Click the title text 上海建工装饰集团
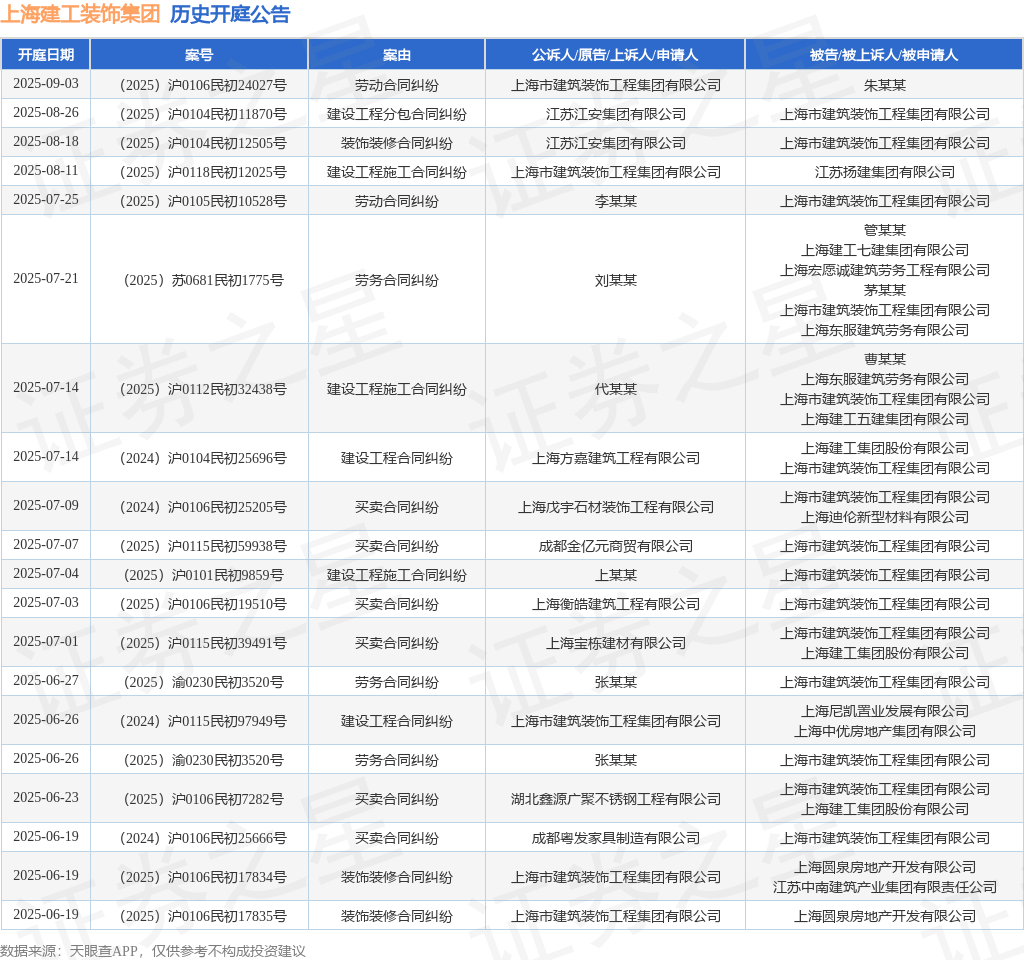Screen dimensions: 1024x960 pyautogui.click(x=80, y=14)
